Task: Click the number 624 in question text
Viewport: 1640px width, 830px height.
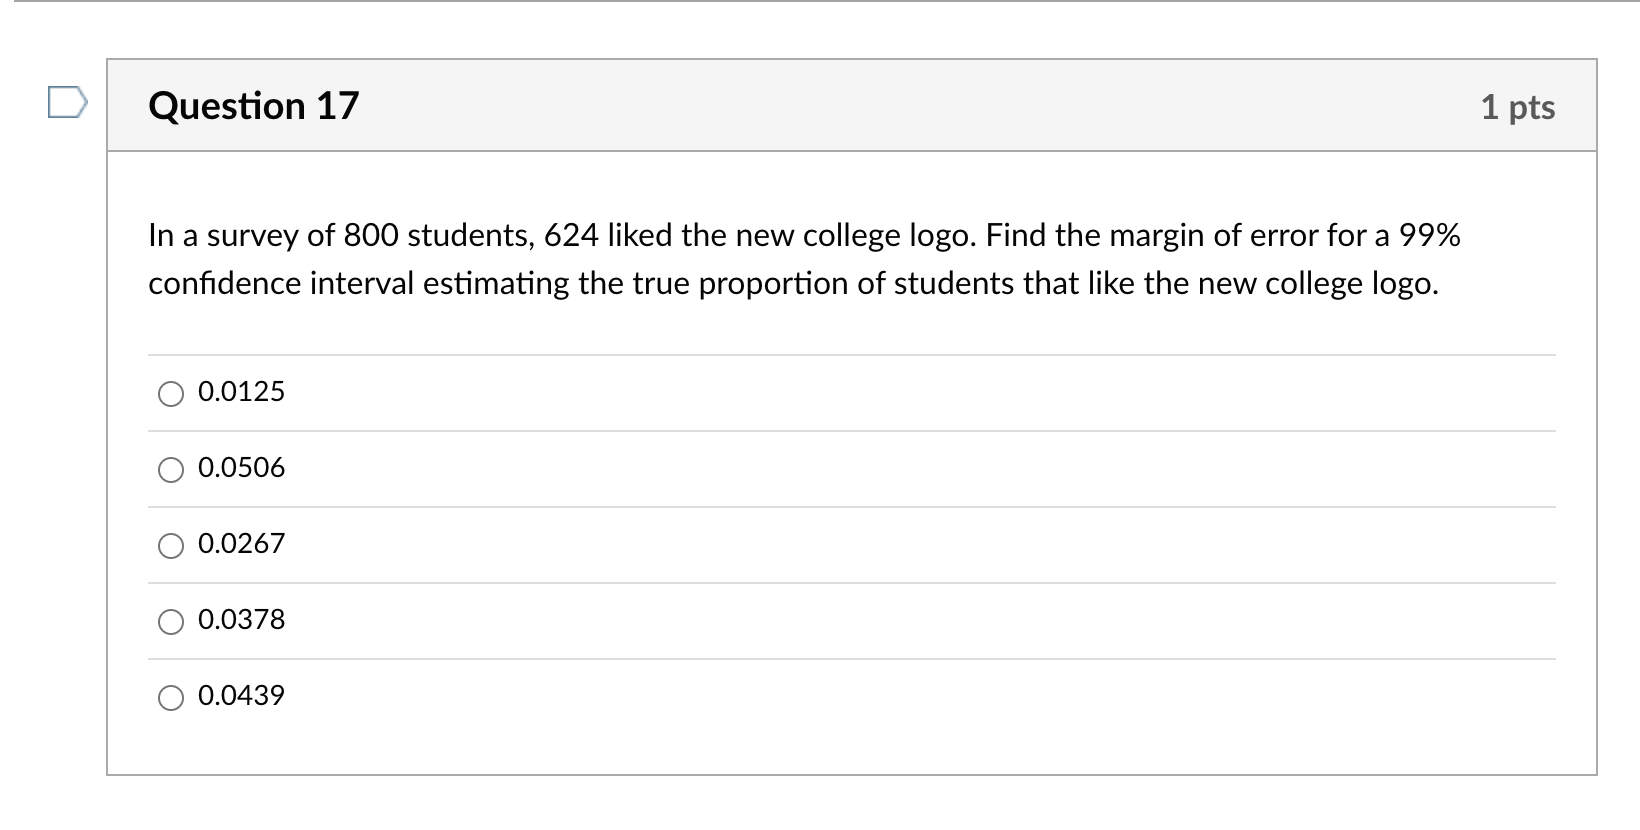Action: point(572,236)
